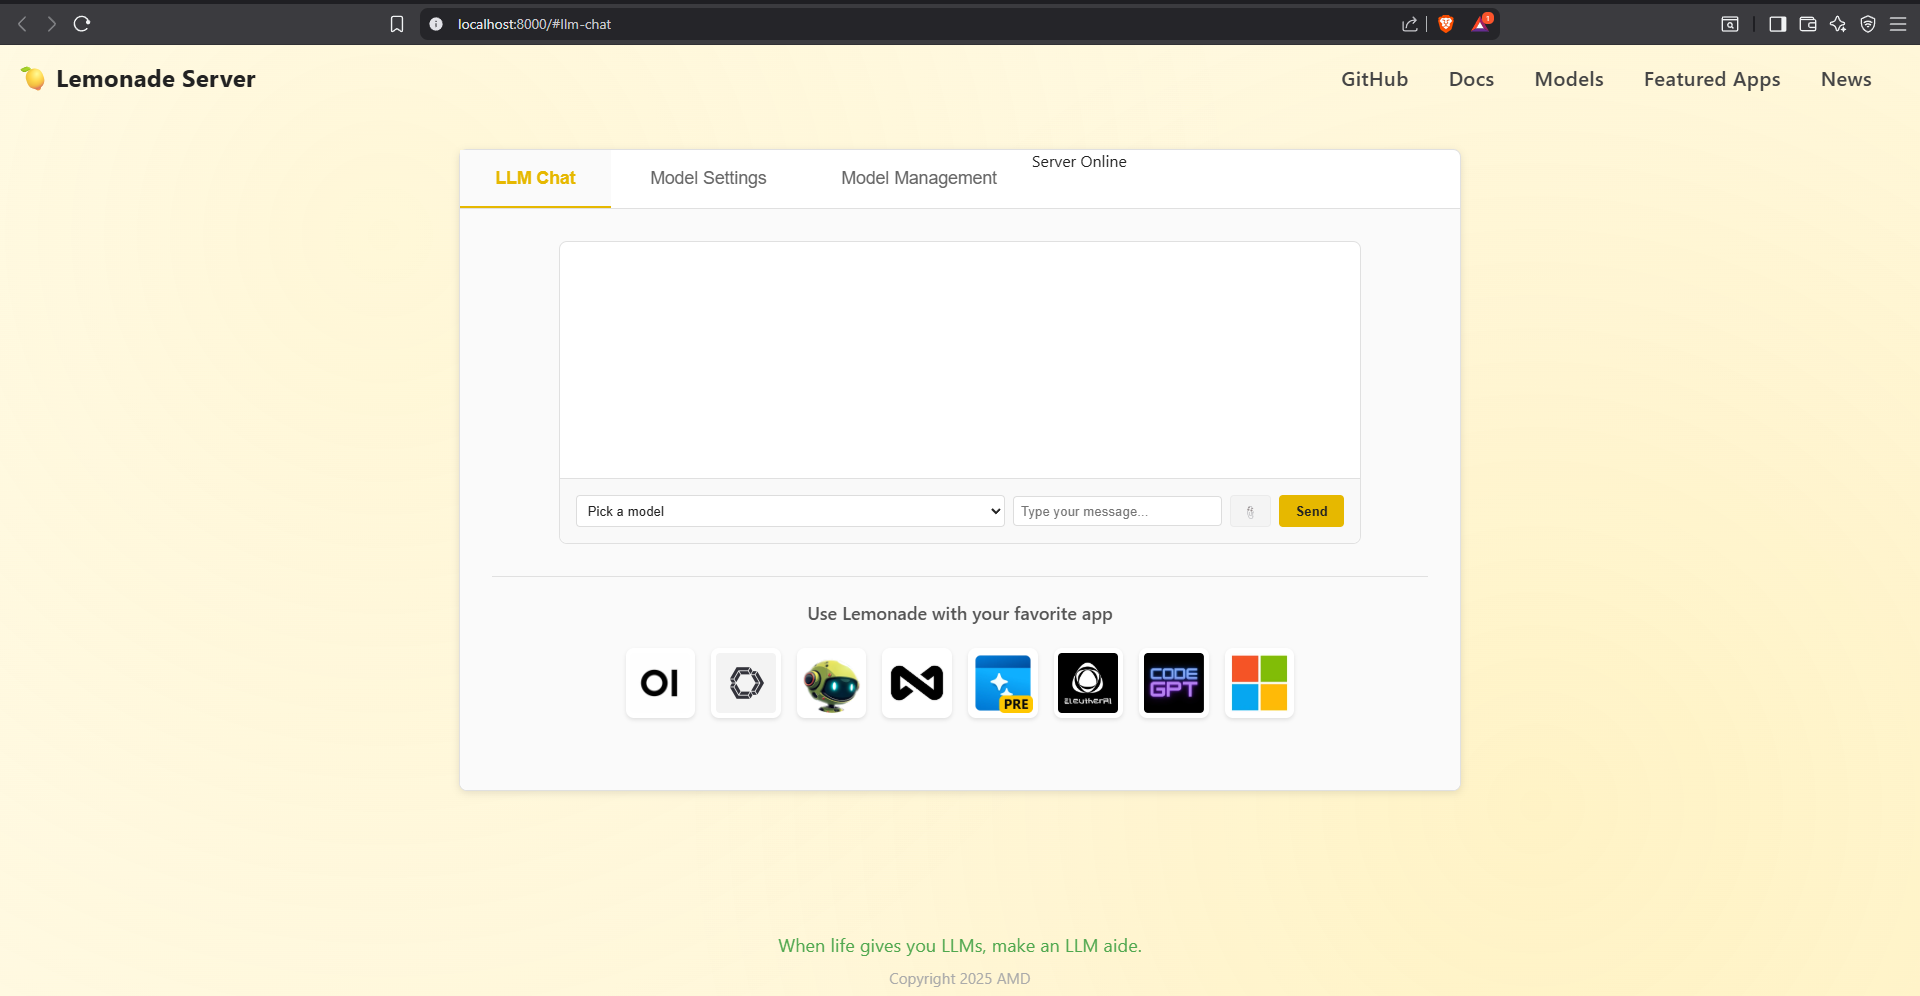Open the CodeGPT app tile
The width and height of the screenshot is (1920, 996).
tap(1174, 683)
